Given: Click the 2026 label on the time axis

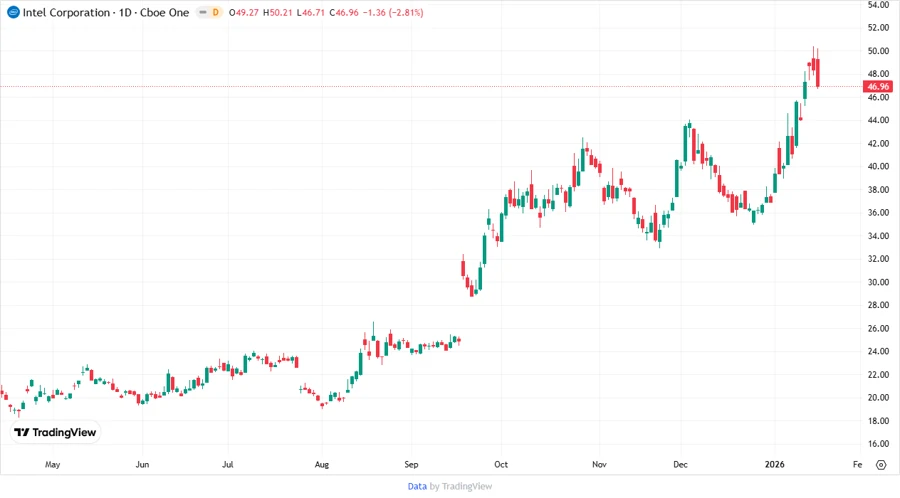Looking at the screenshot, I should point(775,465).
